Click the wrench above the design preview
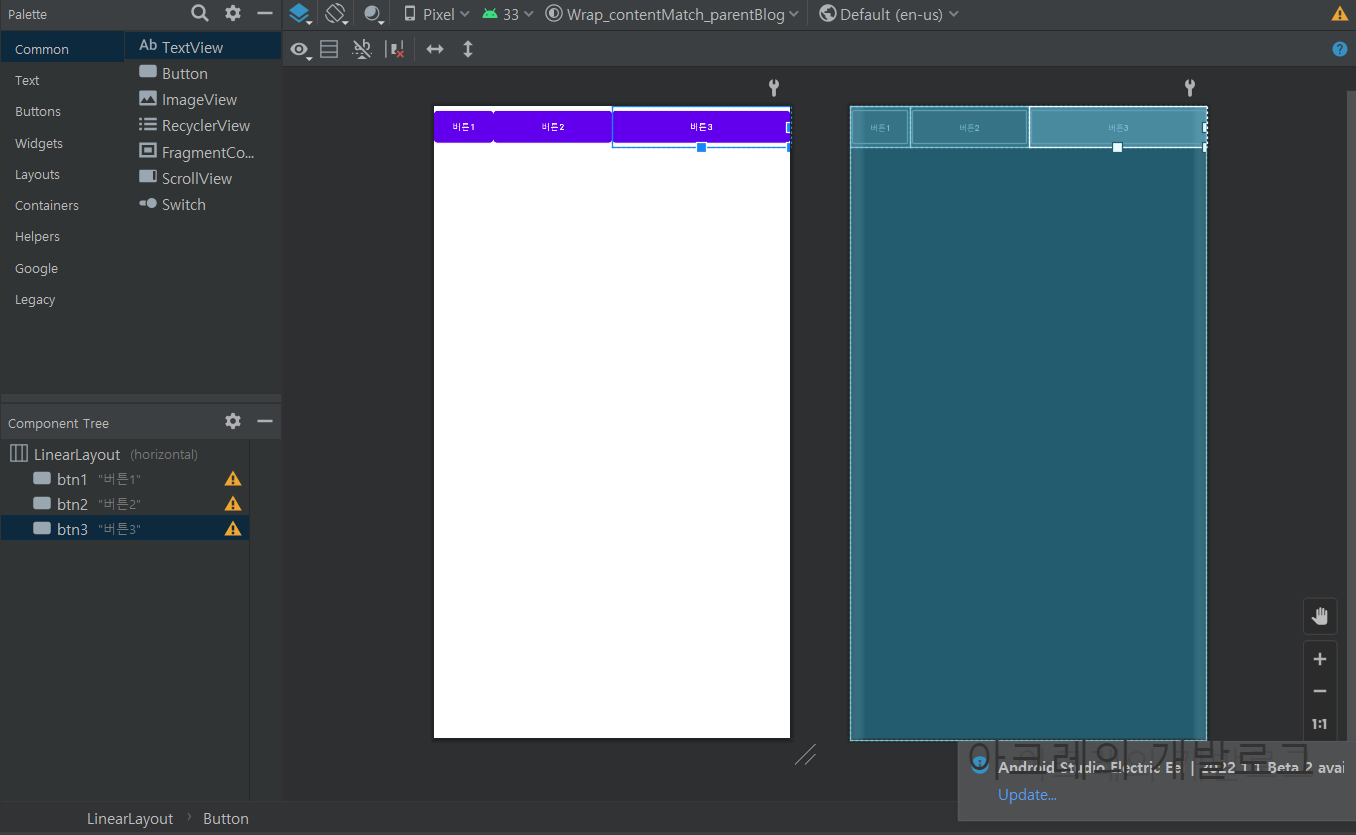 773,88
